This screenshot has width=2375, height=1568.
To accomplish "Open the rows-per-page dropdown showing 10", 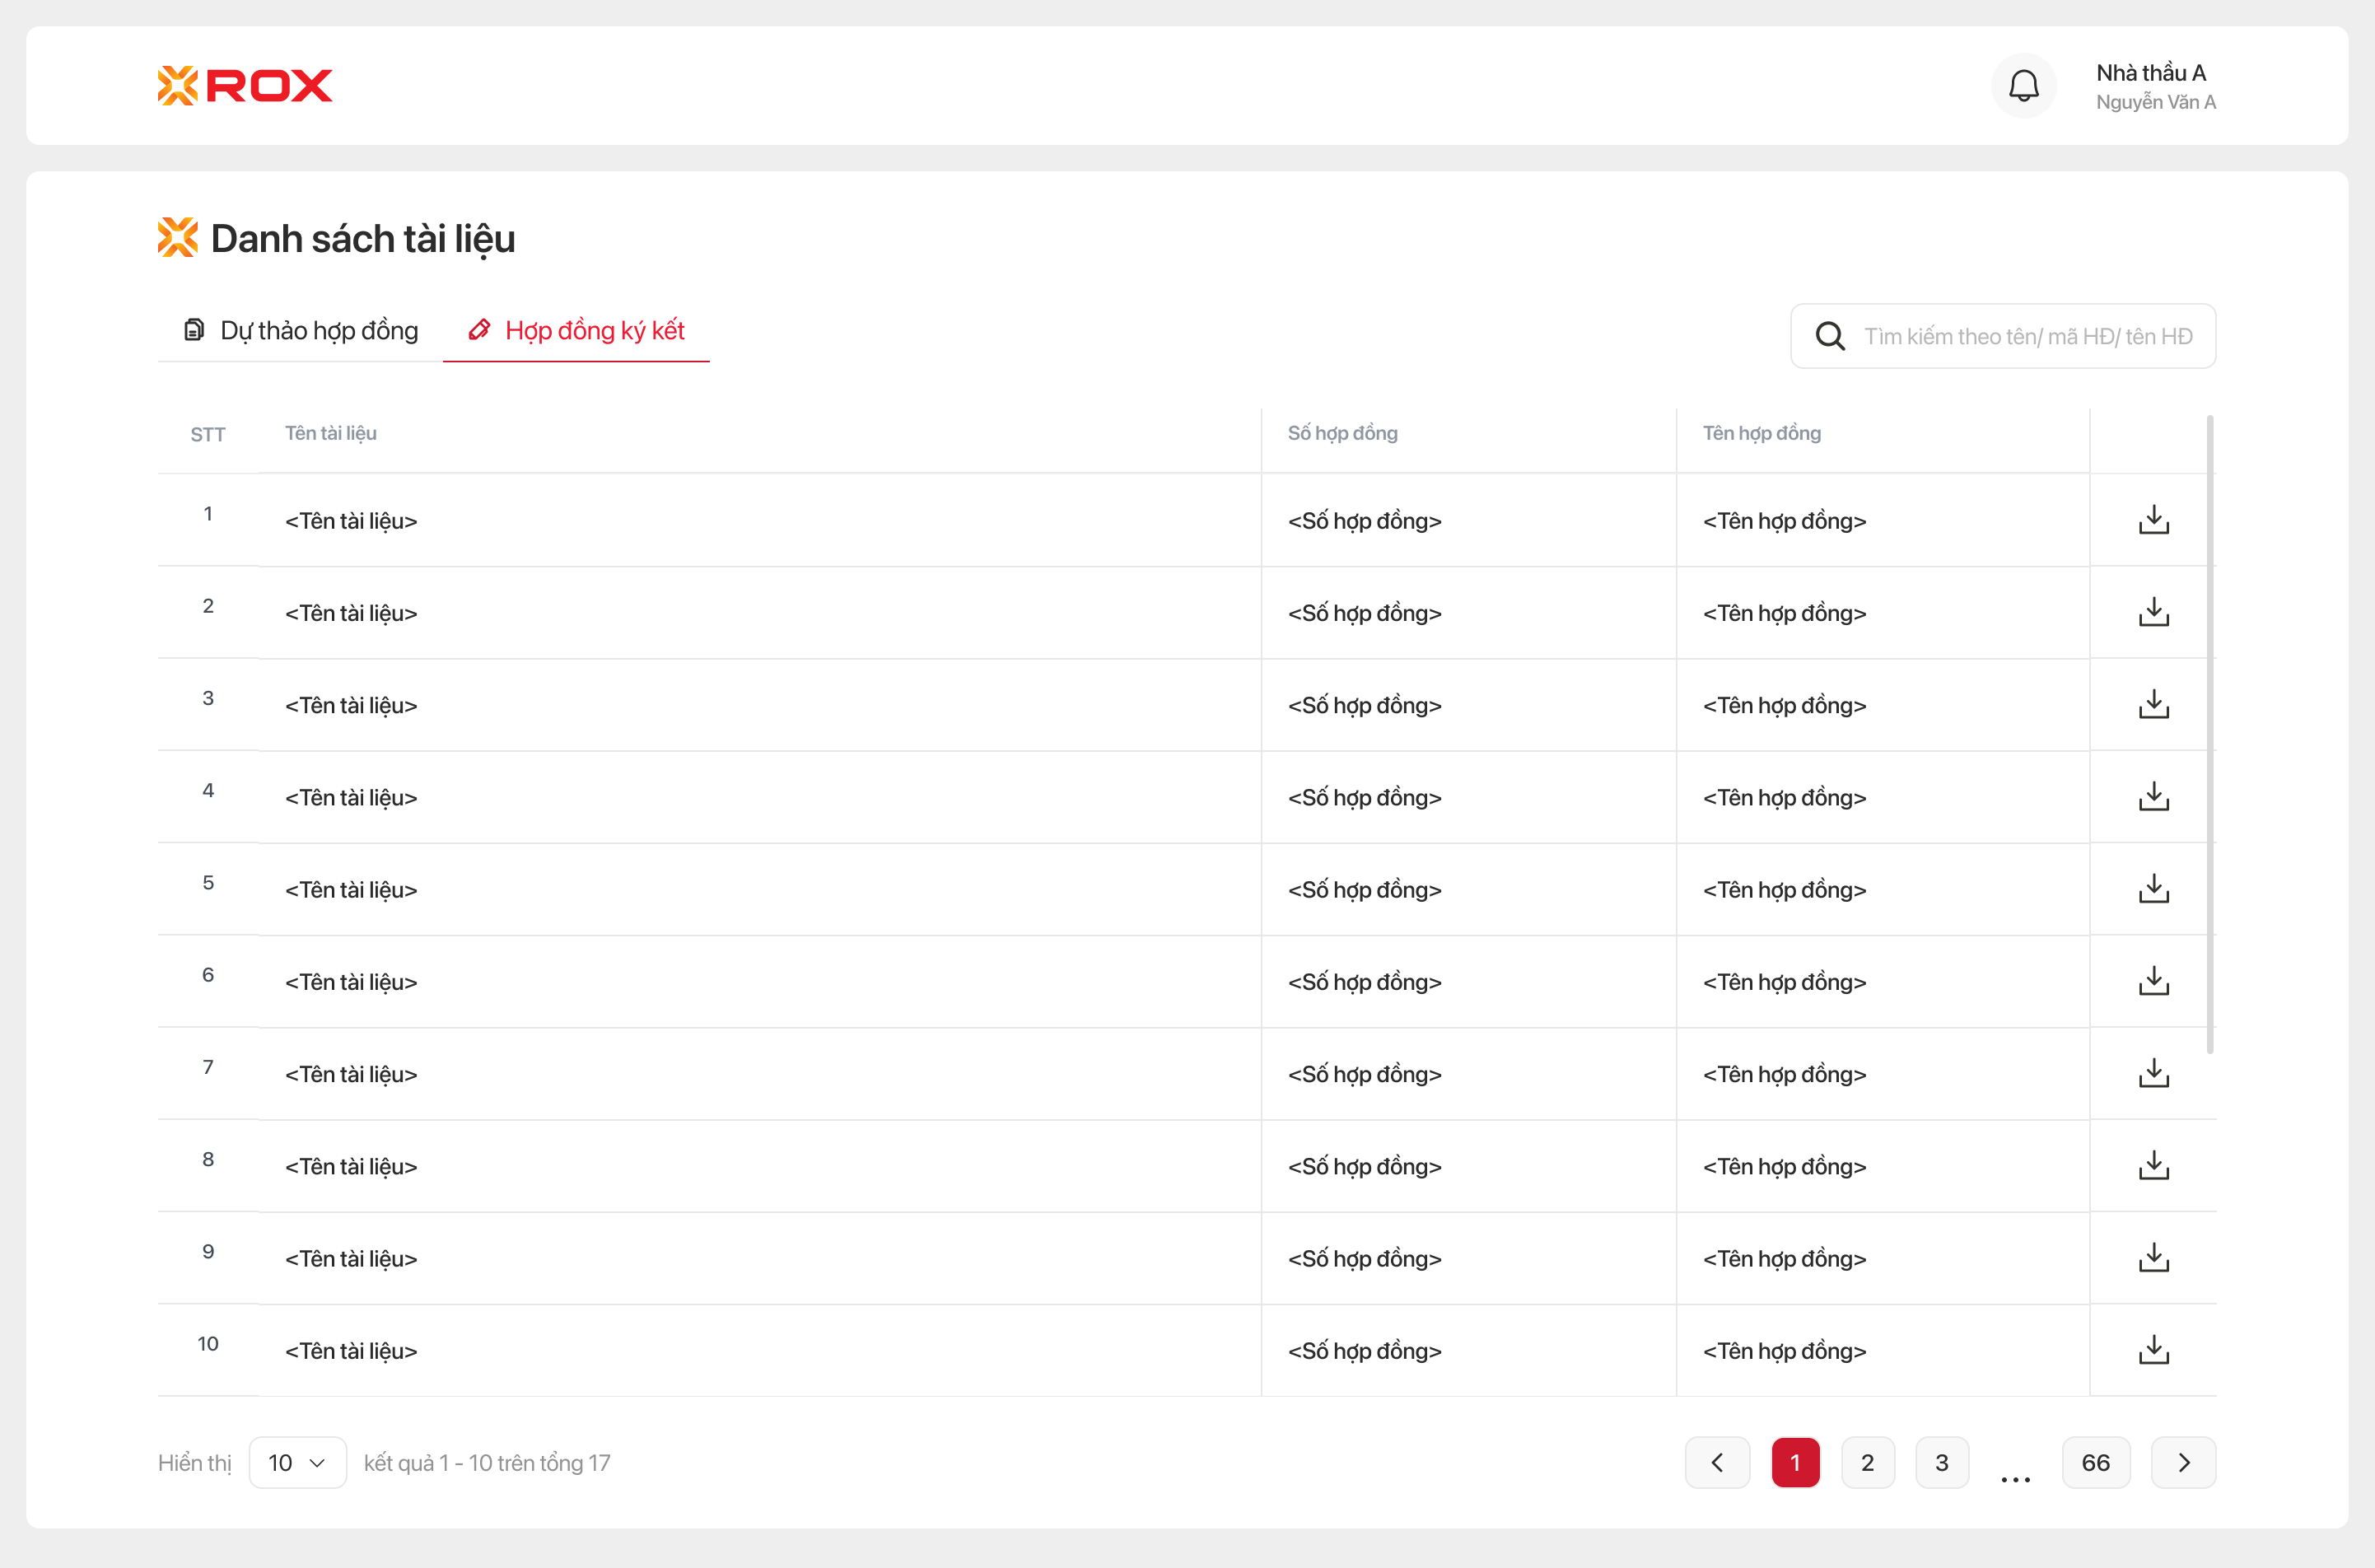I will pyautogui.click(x=297, y=1463).
